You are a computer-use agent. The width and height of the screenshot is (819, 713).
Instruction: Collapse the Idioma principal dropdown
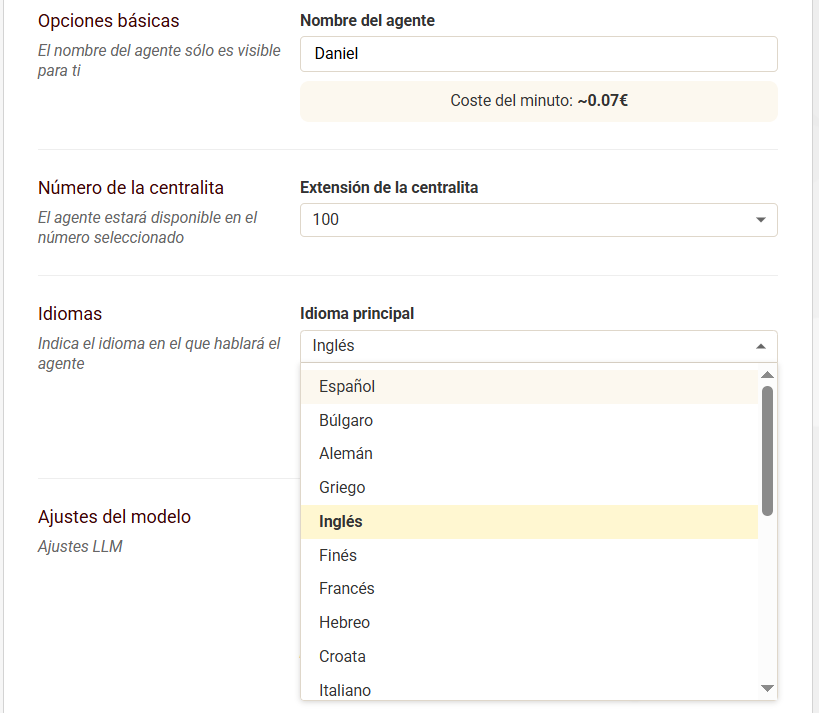pyautogui.click(x=764, y=345)
